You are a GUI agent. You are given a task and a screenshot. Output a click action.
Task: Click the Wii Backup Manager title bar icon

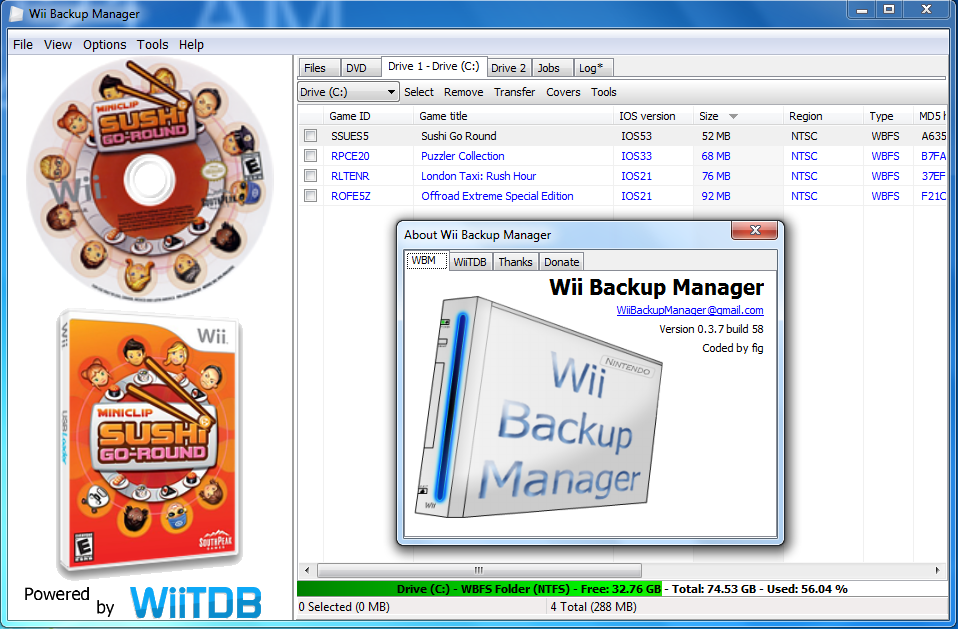pyautogui.click(x=16, y=13)
